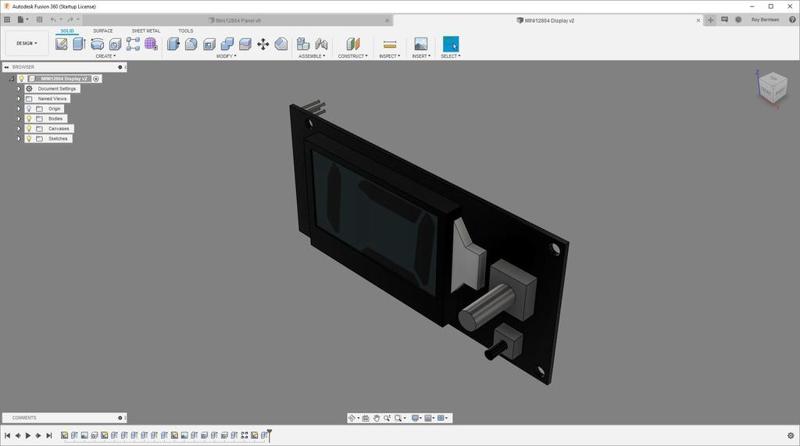Select the Orbit tool in navigation bar
The width and height of the screenshot is (800, 446).
tap(352, 418)
